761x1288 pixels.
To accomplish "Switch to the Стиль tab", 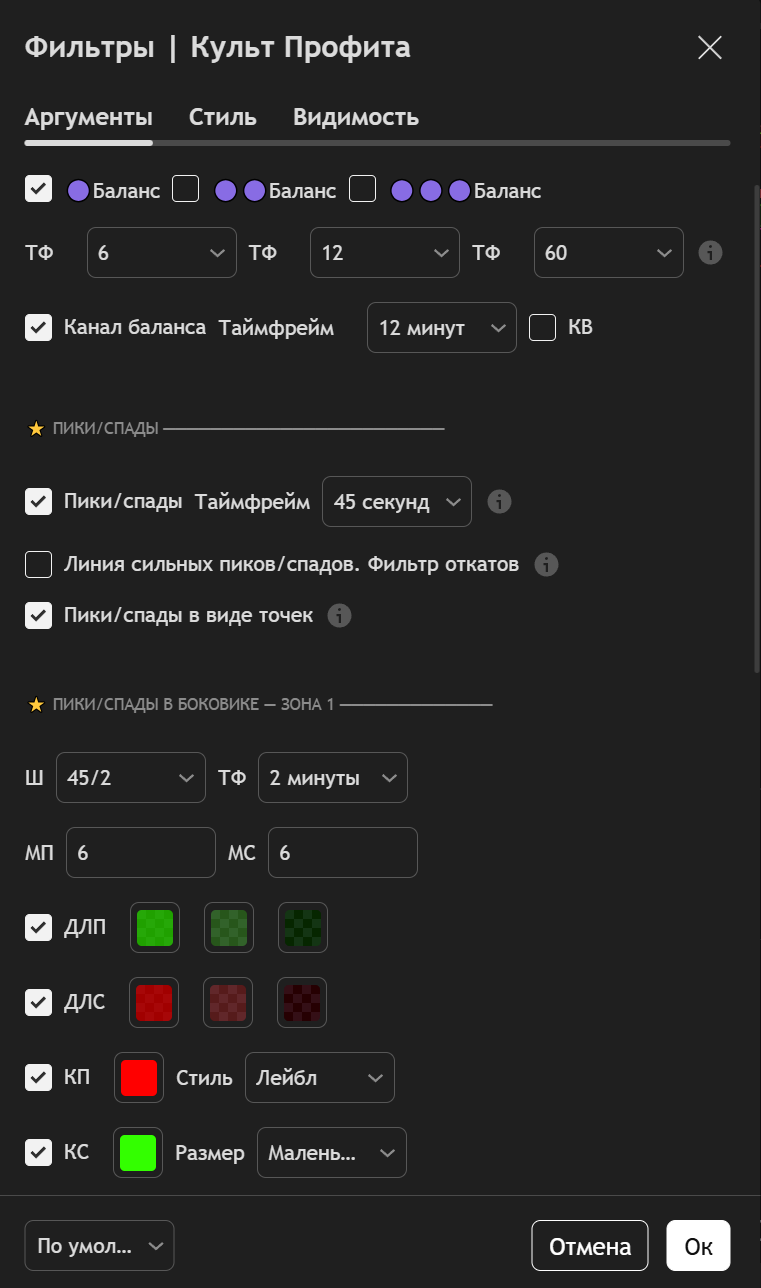I will [x=223, y=117].
